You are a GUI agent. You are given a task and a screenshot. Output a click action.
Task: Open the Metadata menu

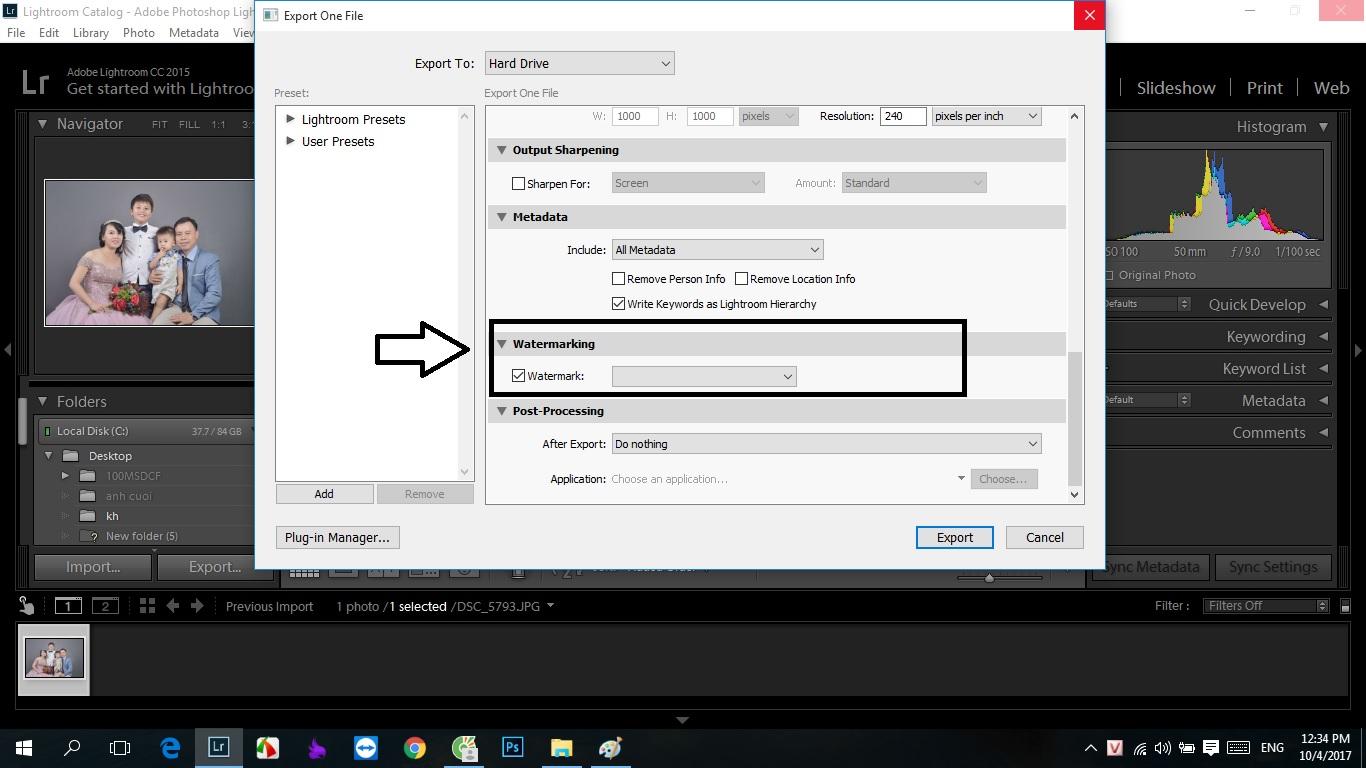(193, 32)
